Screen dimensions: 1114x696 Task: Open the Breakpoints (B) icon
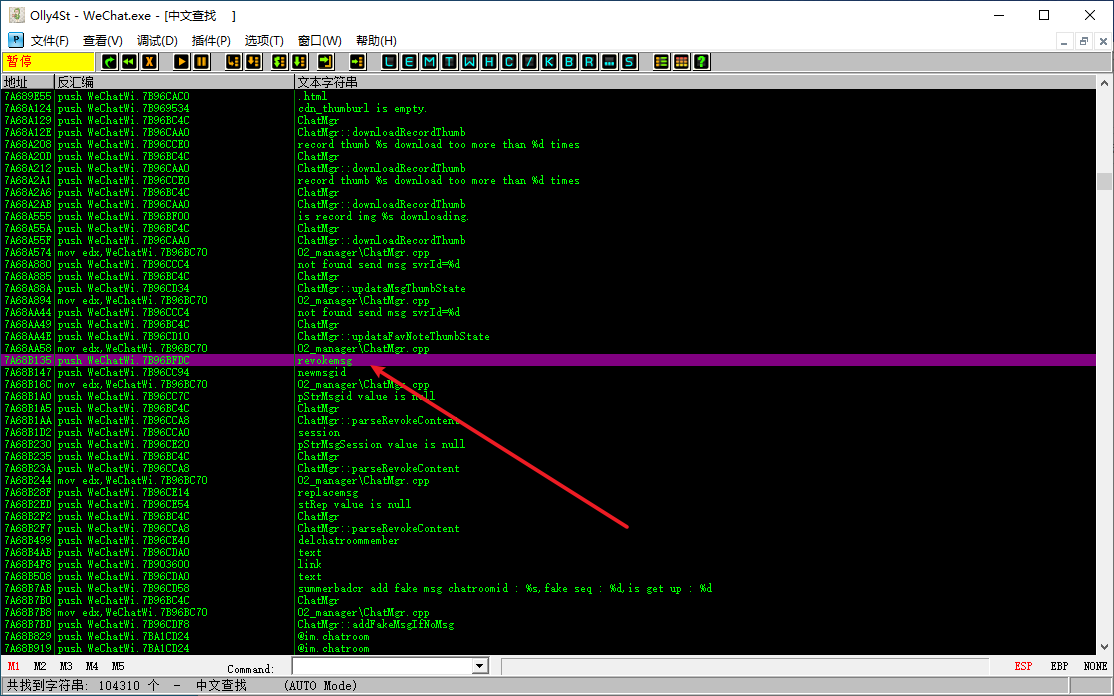(x=569, y=62)
